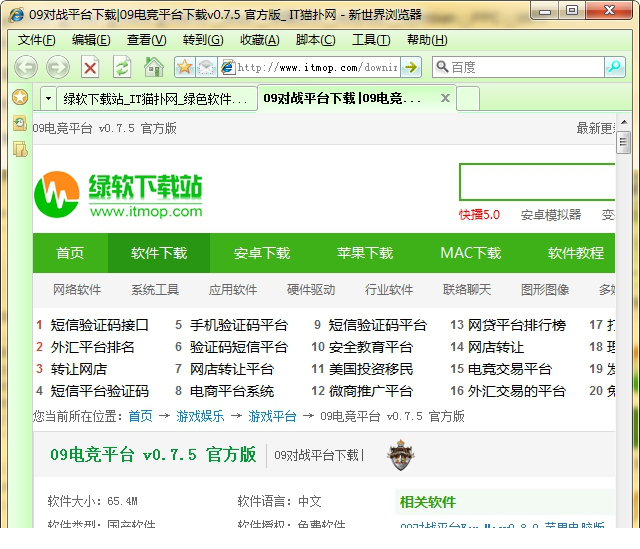Viewport: 640px width, 549px height.
Task: Open the 查看(V) menu
Action: 147,40
